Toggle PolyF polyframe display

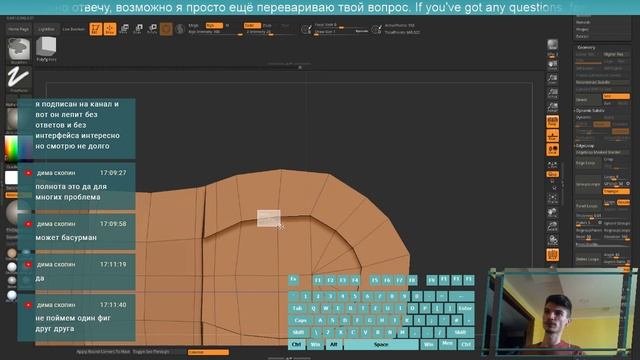coord(553,255)
